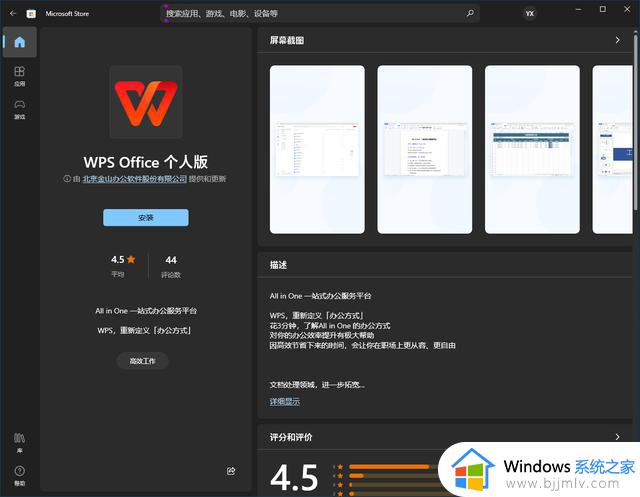This screenshot has height=497, width=640.
Task: Click the info icon beside publisher
Action: pos(67,179)
